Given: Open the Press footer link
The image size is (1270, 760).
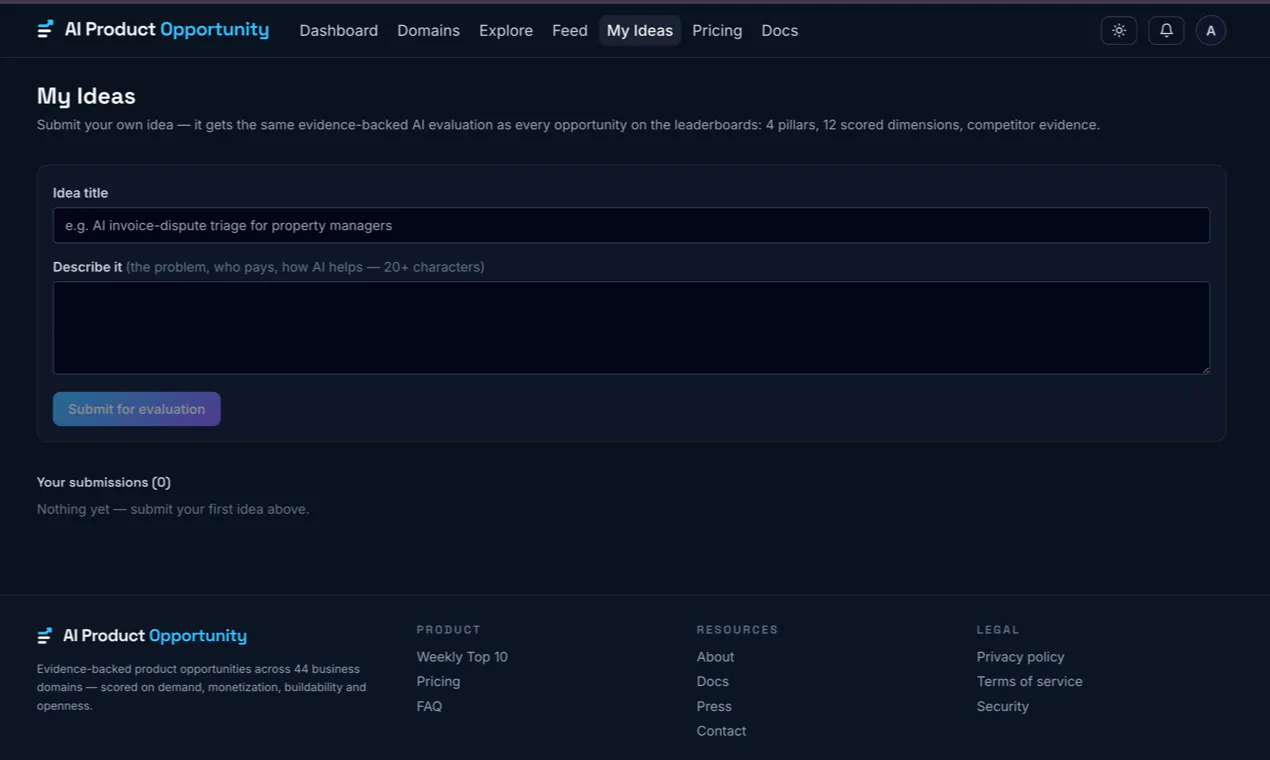Looking at the screenshot, I should (714, 706).
